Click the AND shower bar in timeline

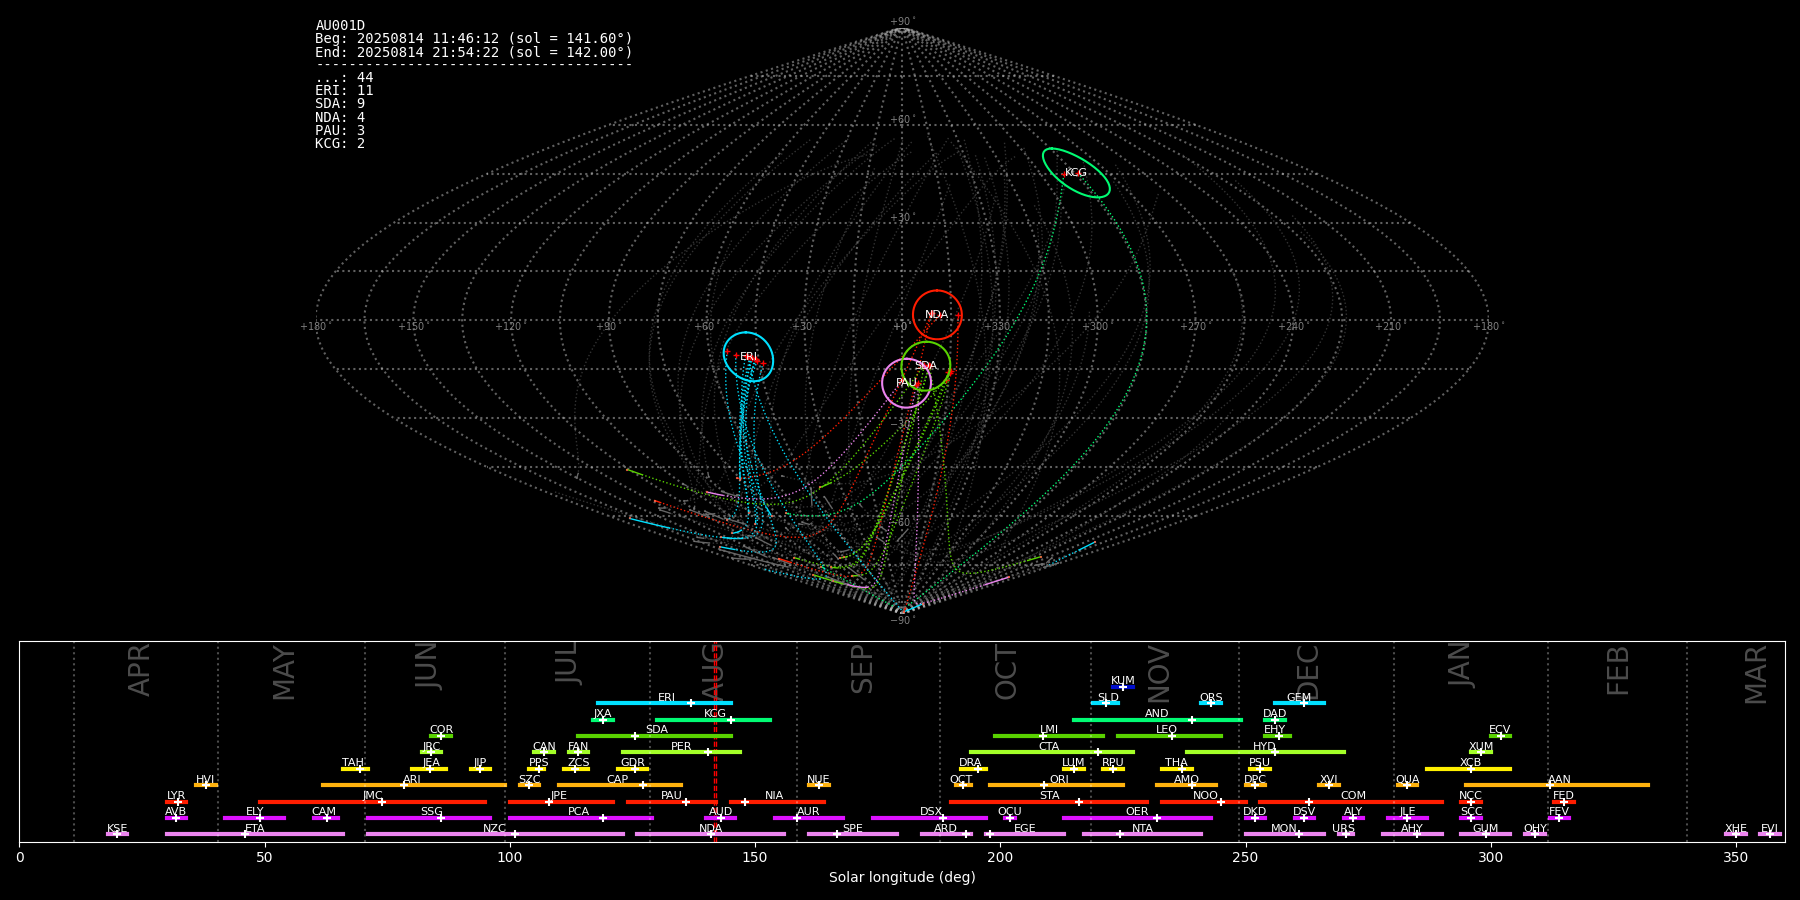click(1157, 720)
